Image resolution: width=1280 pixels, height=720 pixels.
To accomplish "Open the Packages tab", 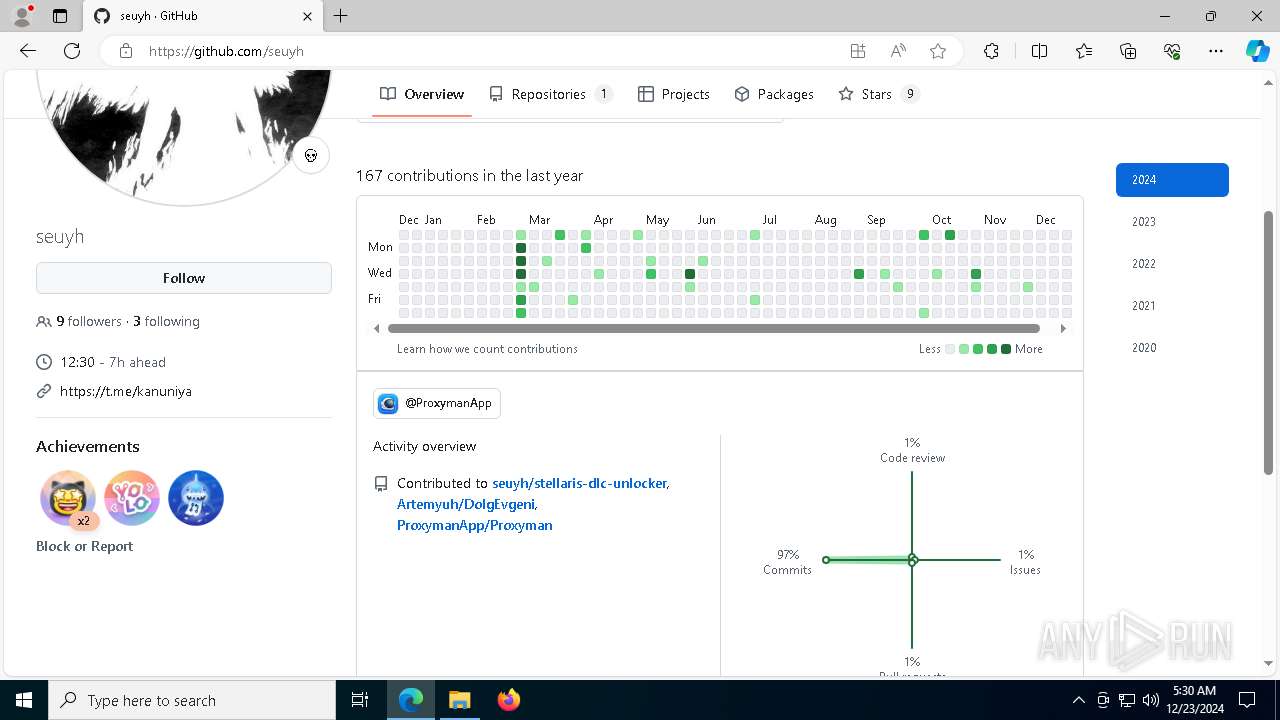I will [x=774, y=94].
